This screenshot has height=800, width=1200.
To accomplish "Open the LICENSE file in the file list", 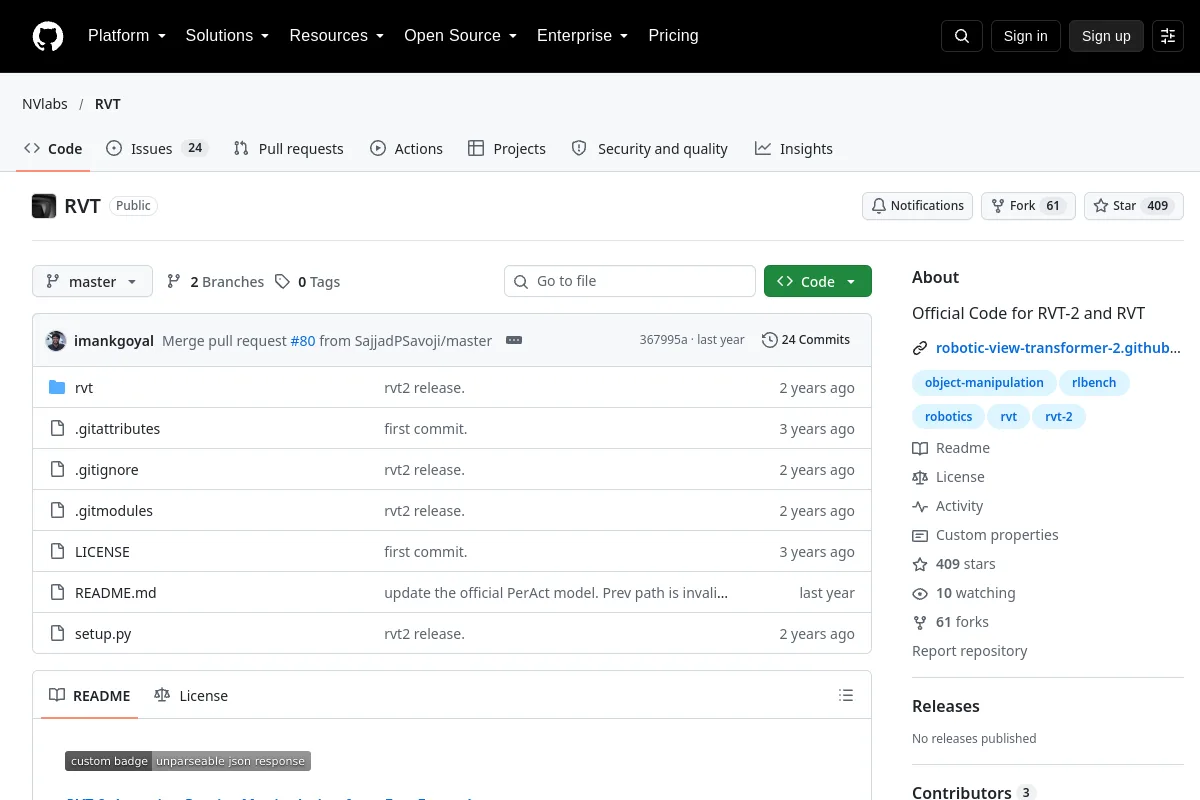I will 102,552.
